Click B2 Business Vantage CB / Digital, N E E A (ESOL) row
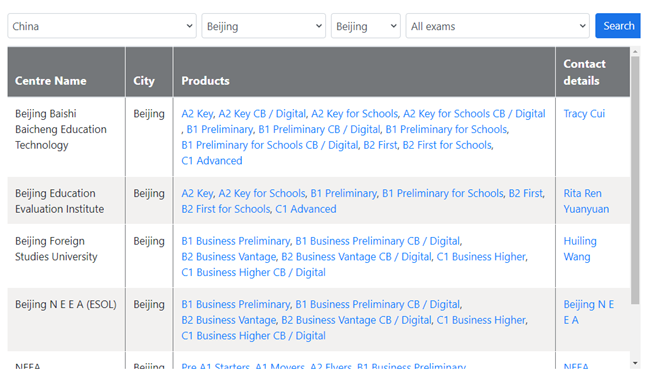This screenshot has width=650, height=387. pyautogui.click(x=356, y=320)
